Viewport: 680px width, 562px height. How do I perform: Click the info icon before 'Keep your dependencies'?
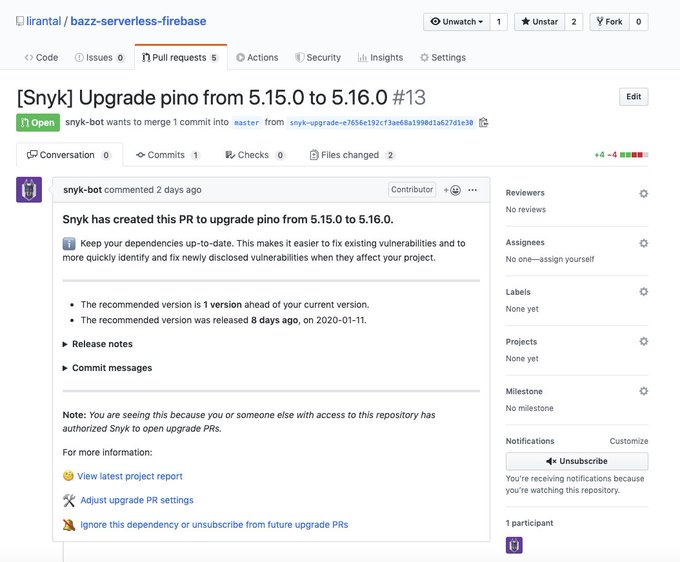(69, 244)
